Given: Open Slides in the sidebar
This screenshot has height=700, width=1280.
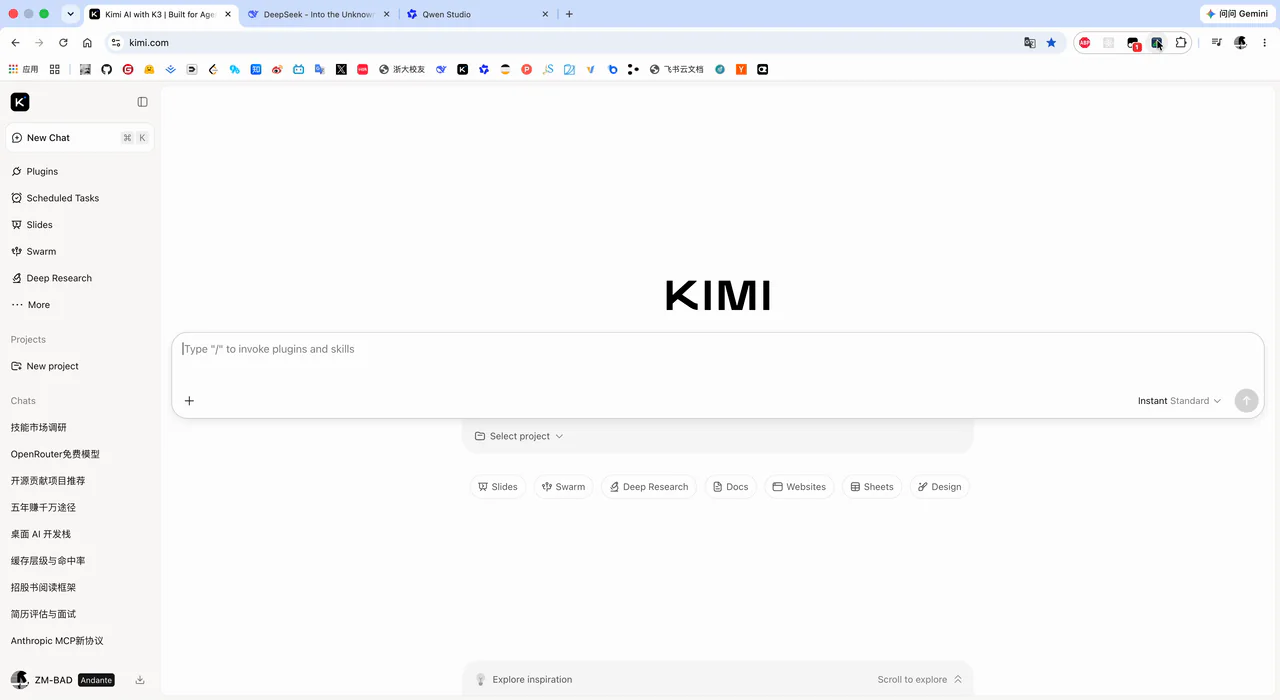Looking at the screenshot, I should pyautogui.click(x=80, y=225).
